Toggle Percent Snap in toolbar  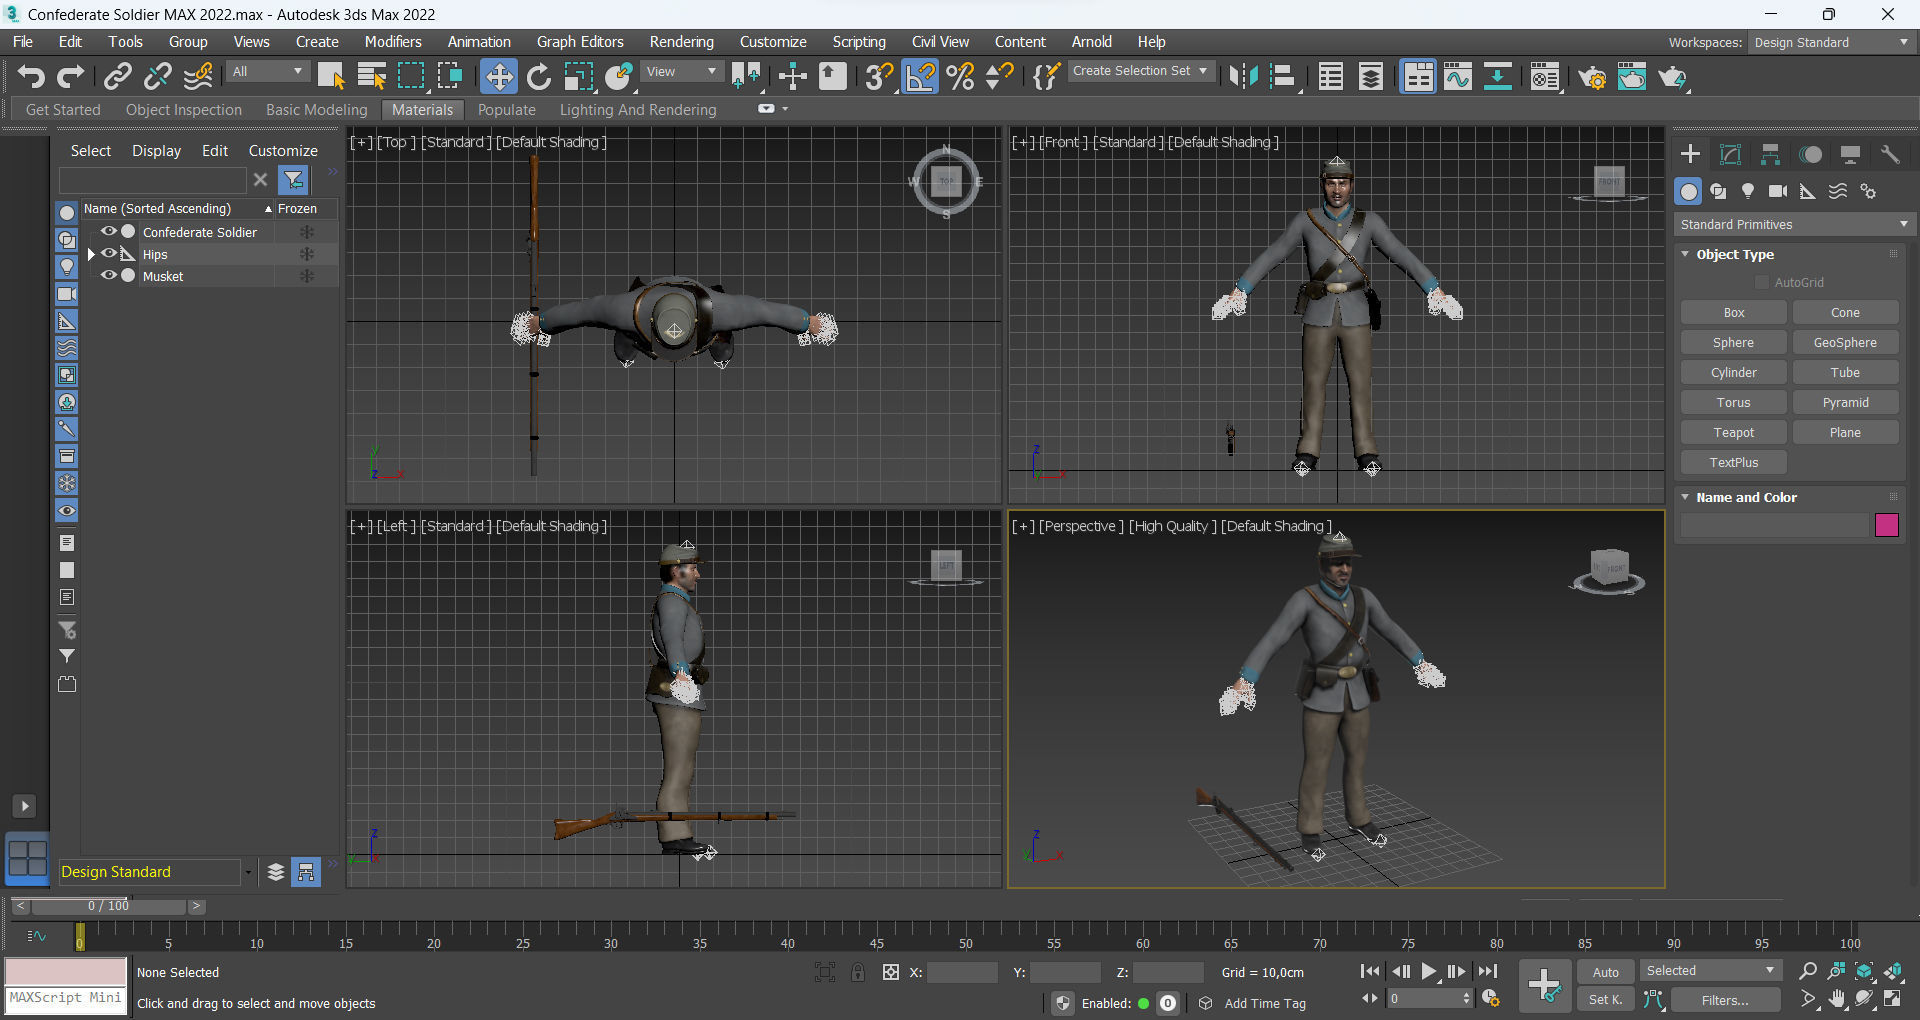tap(960, 76)
